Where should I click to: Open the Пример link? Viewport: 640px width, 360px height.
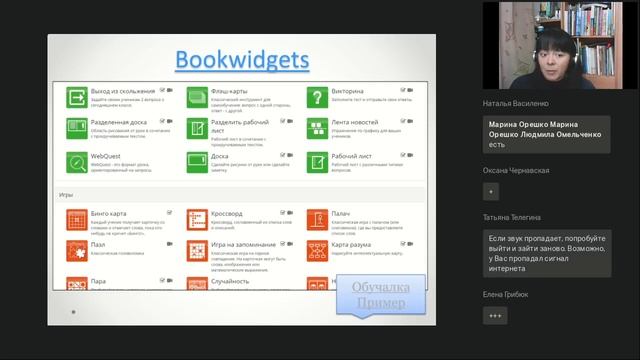pyautogui.click(x=381, y=303)
